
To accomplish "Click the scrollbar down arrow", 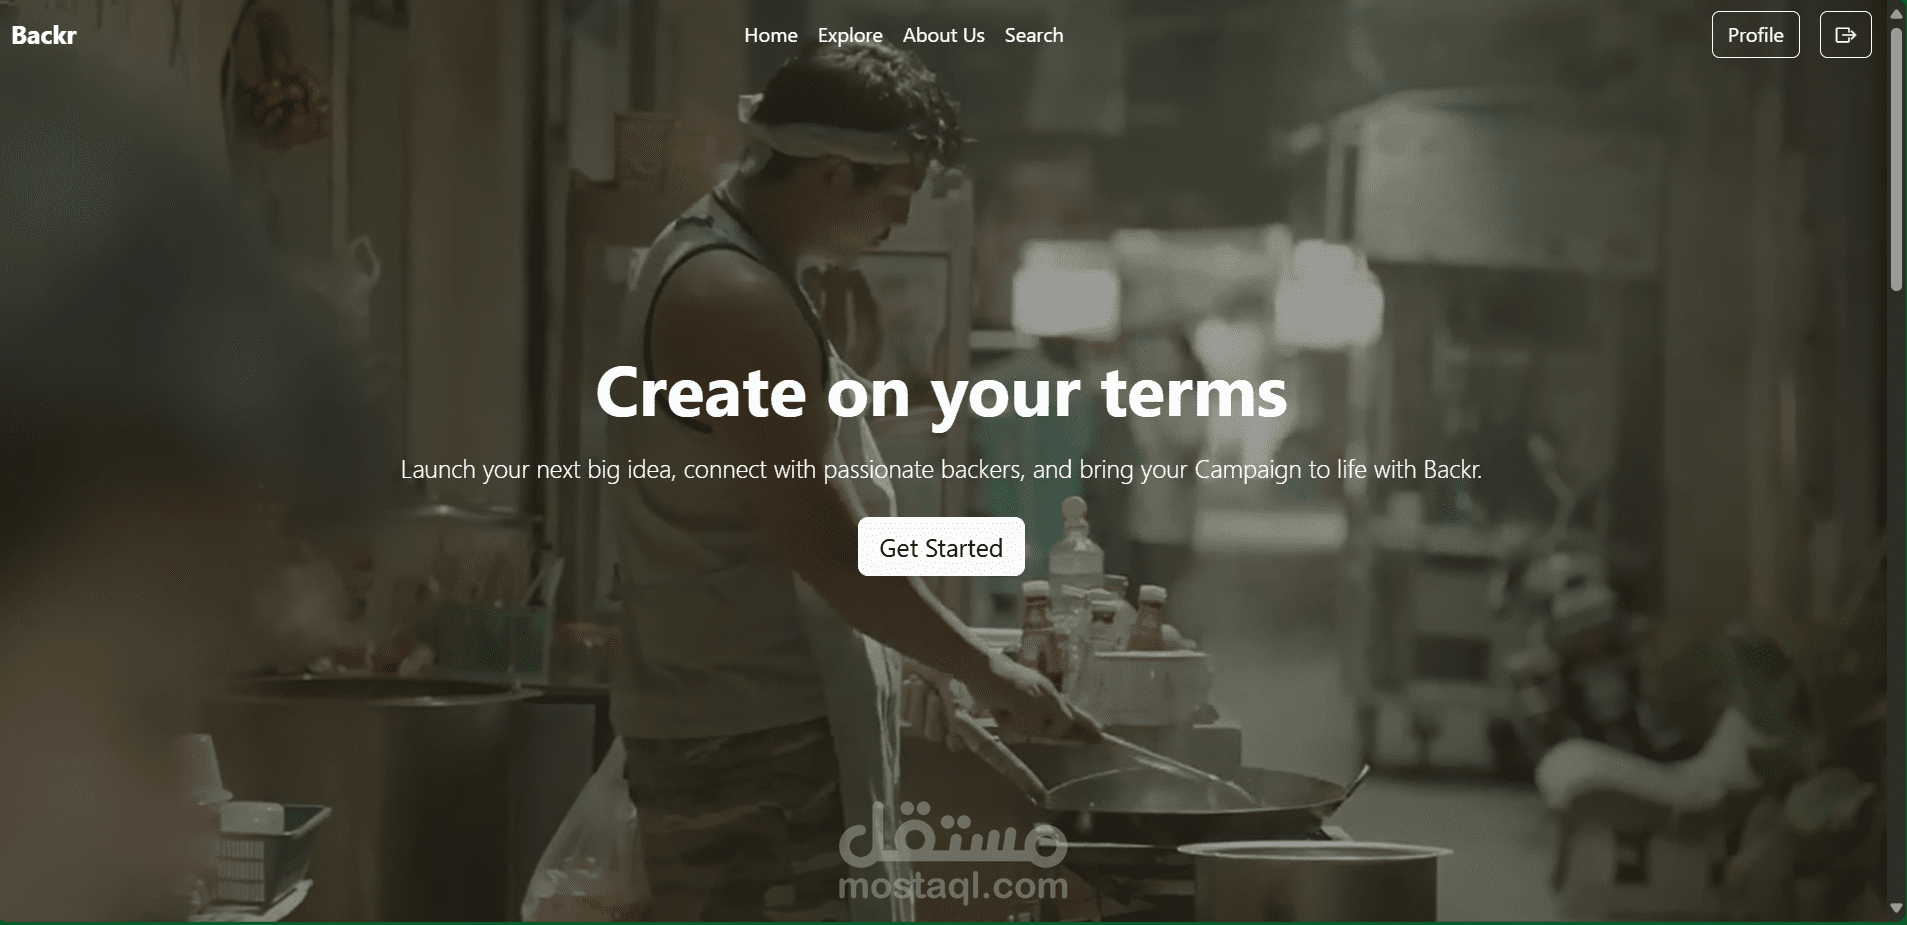I will pyautogui.click(x=1896, y=908).
